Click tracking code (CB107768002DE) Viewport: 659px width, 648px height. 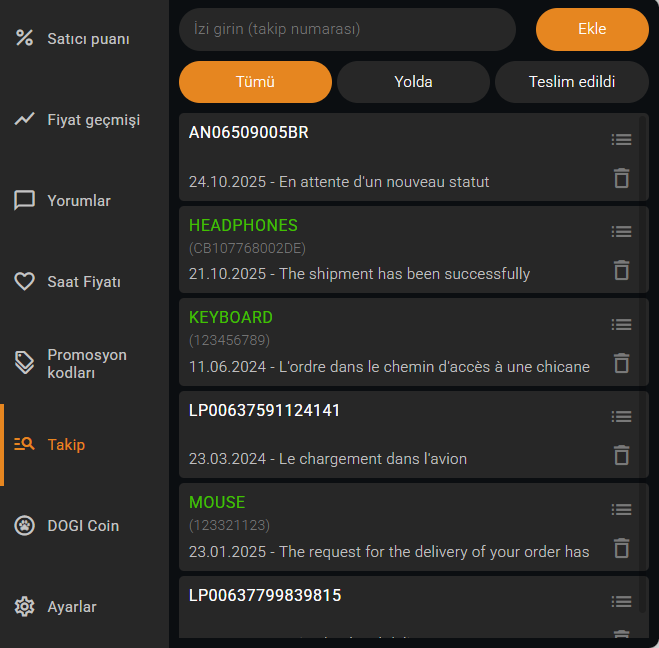(x=247, y=248)
